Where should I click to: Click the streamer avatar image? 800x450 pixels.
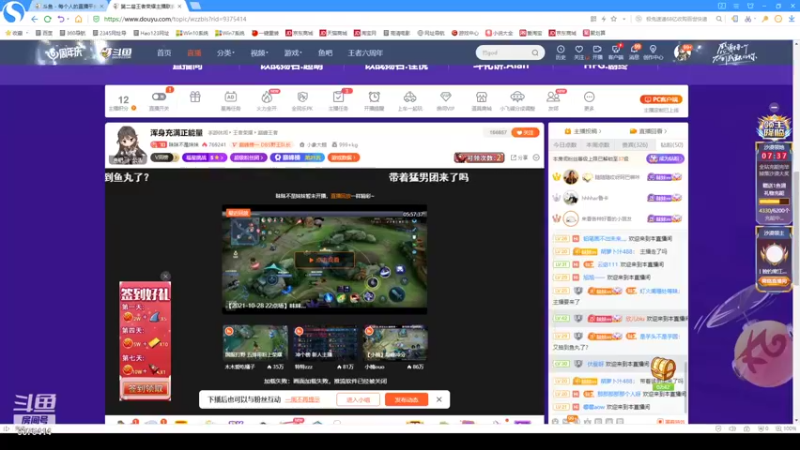pyautogui.click(x=128, y=145)
